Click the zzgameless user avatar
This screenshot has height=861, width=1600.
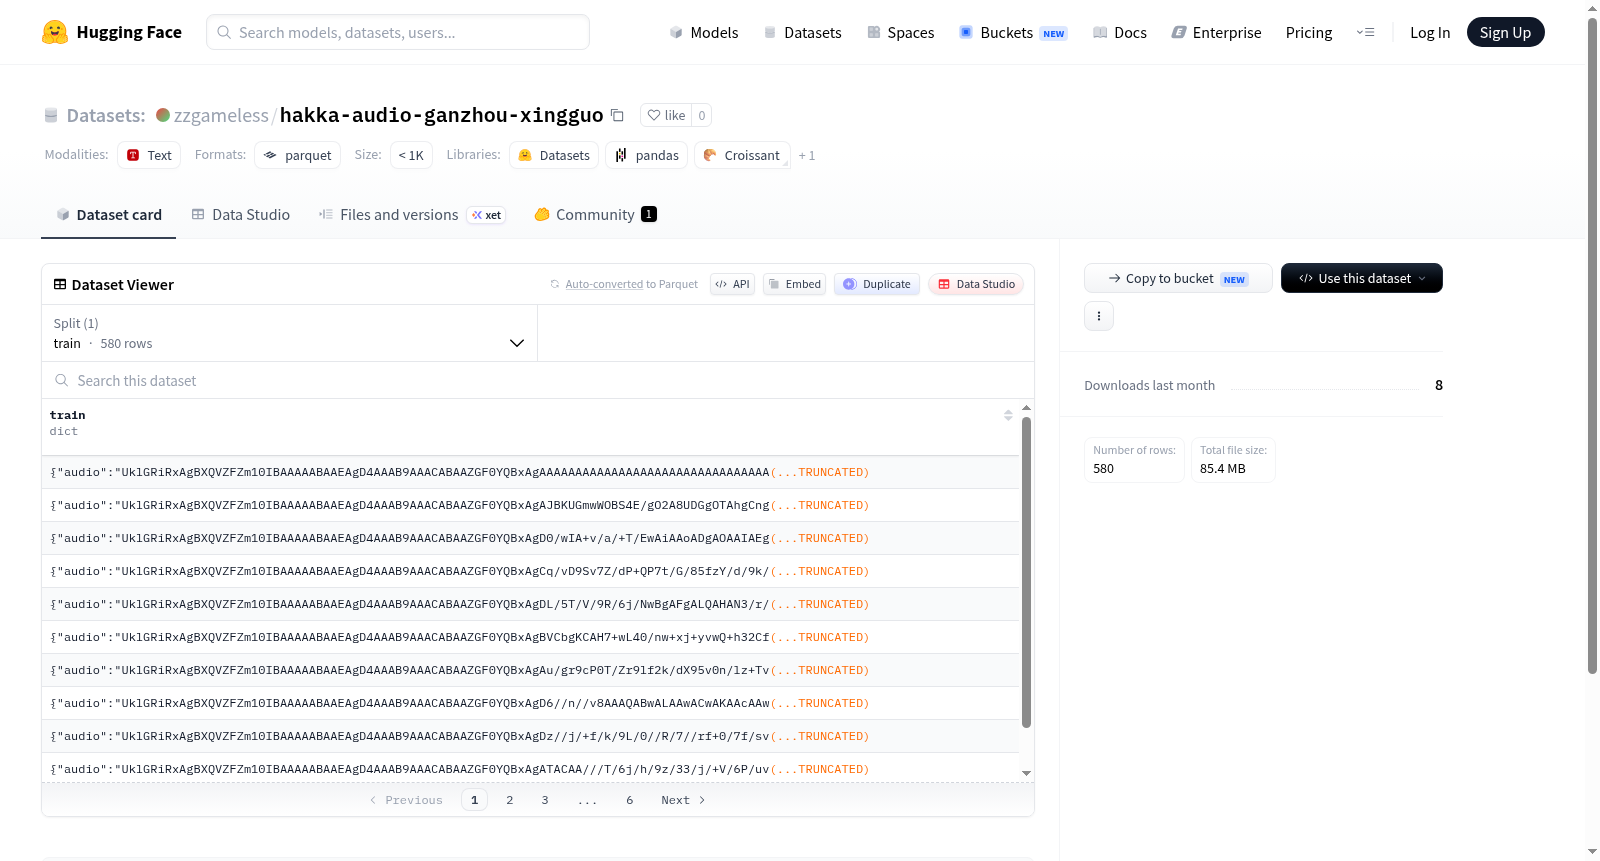coord(163,115)
